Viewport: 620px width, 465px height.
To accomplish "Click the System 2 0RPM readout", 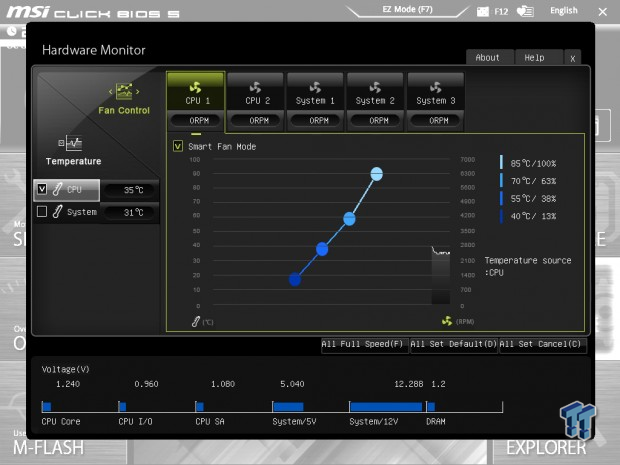I will (x=376, y=121).
